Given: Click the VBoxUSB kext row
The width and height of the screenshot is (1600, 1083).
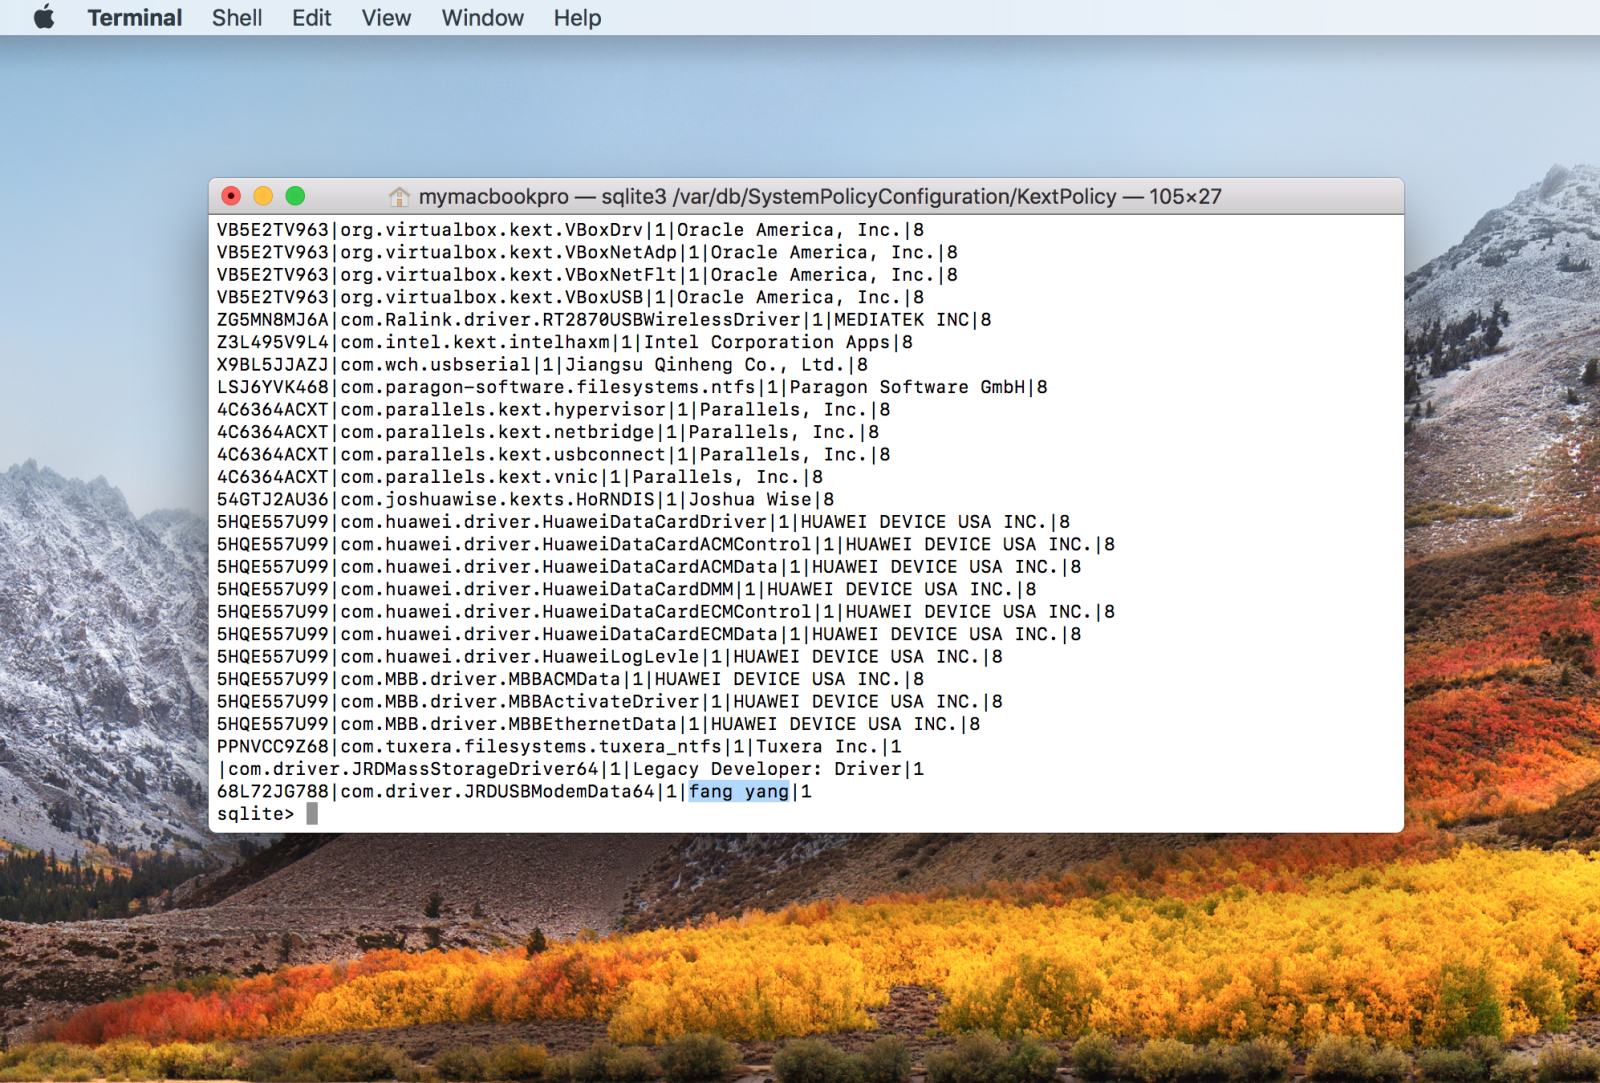Looking at the screenshot, I should (x=571, y=298).
